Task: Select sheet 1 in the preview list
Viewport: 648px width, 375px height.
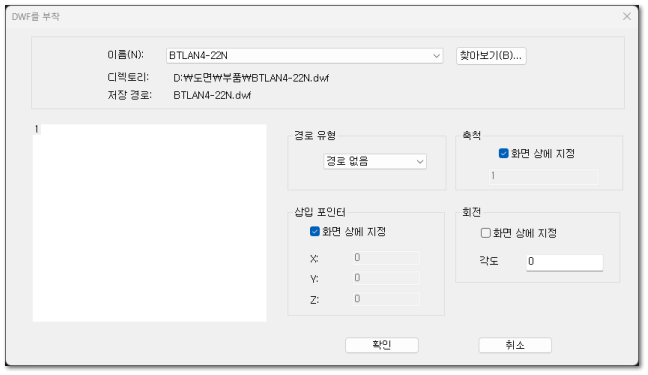Action: (37, 129)
